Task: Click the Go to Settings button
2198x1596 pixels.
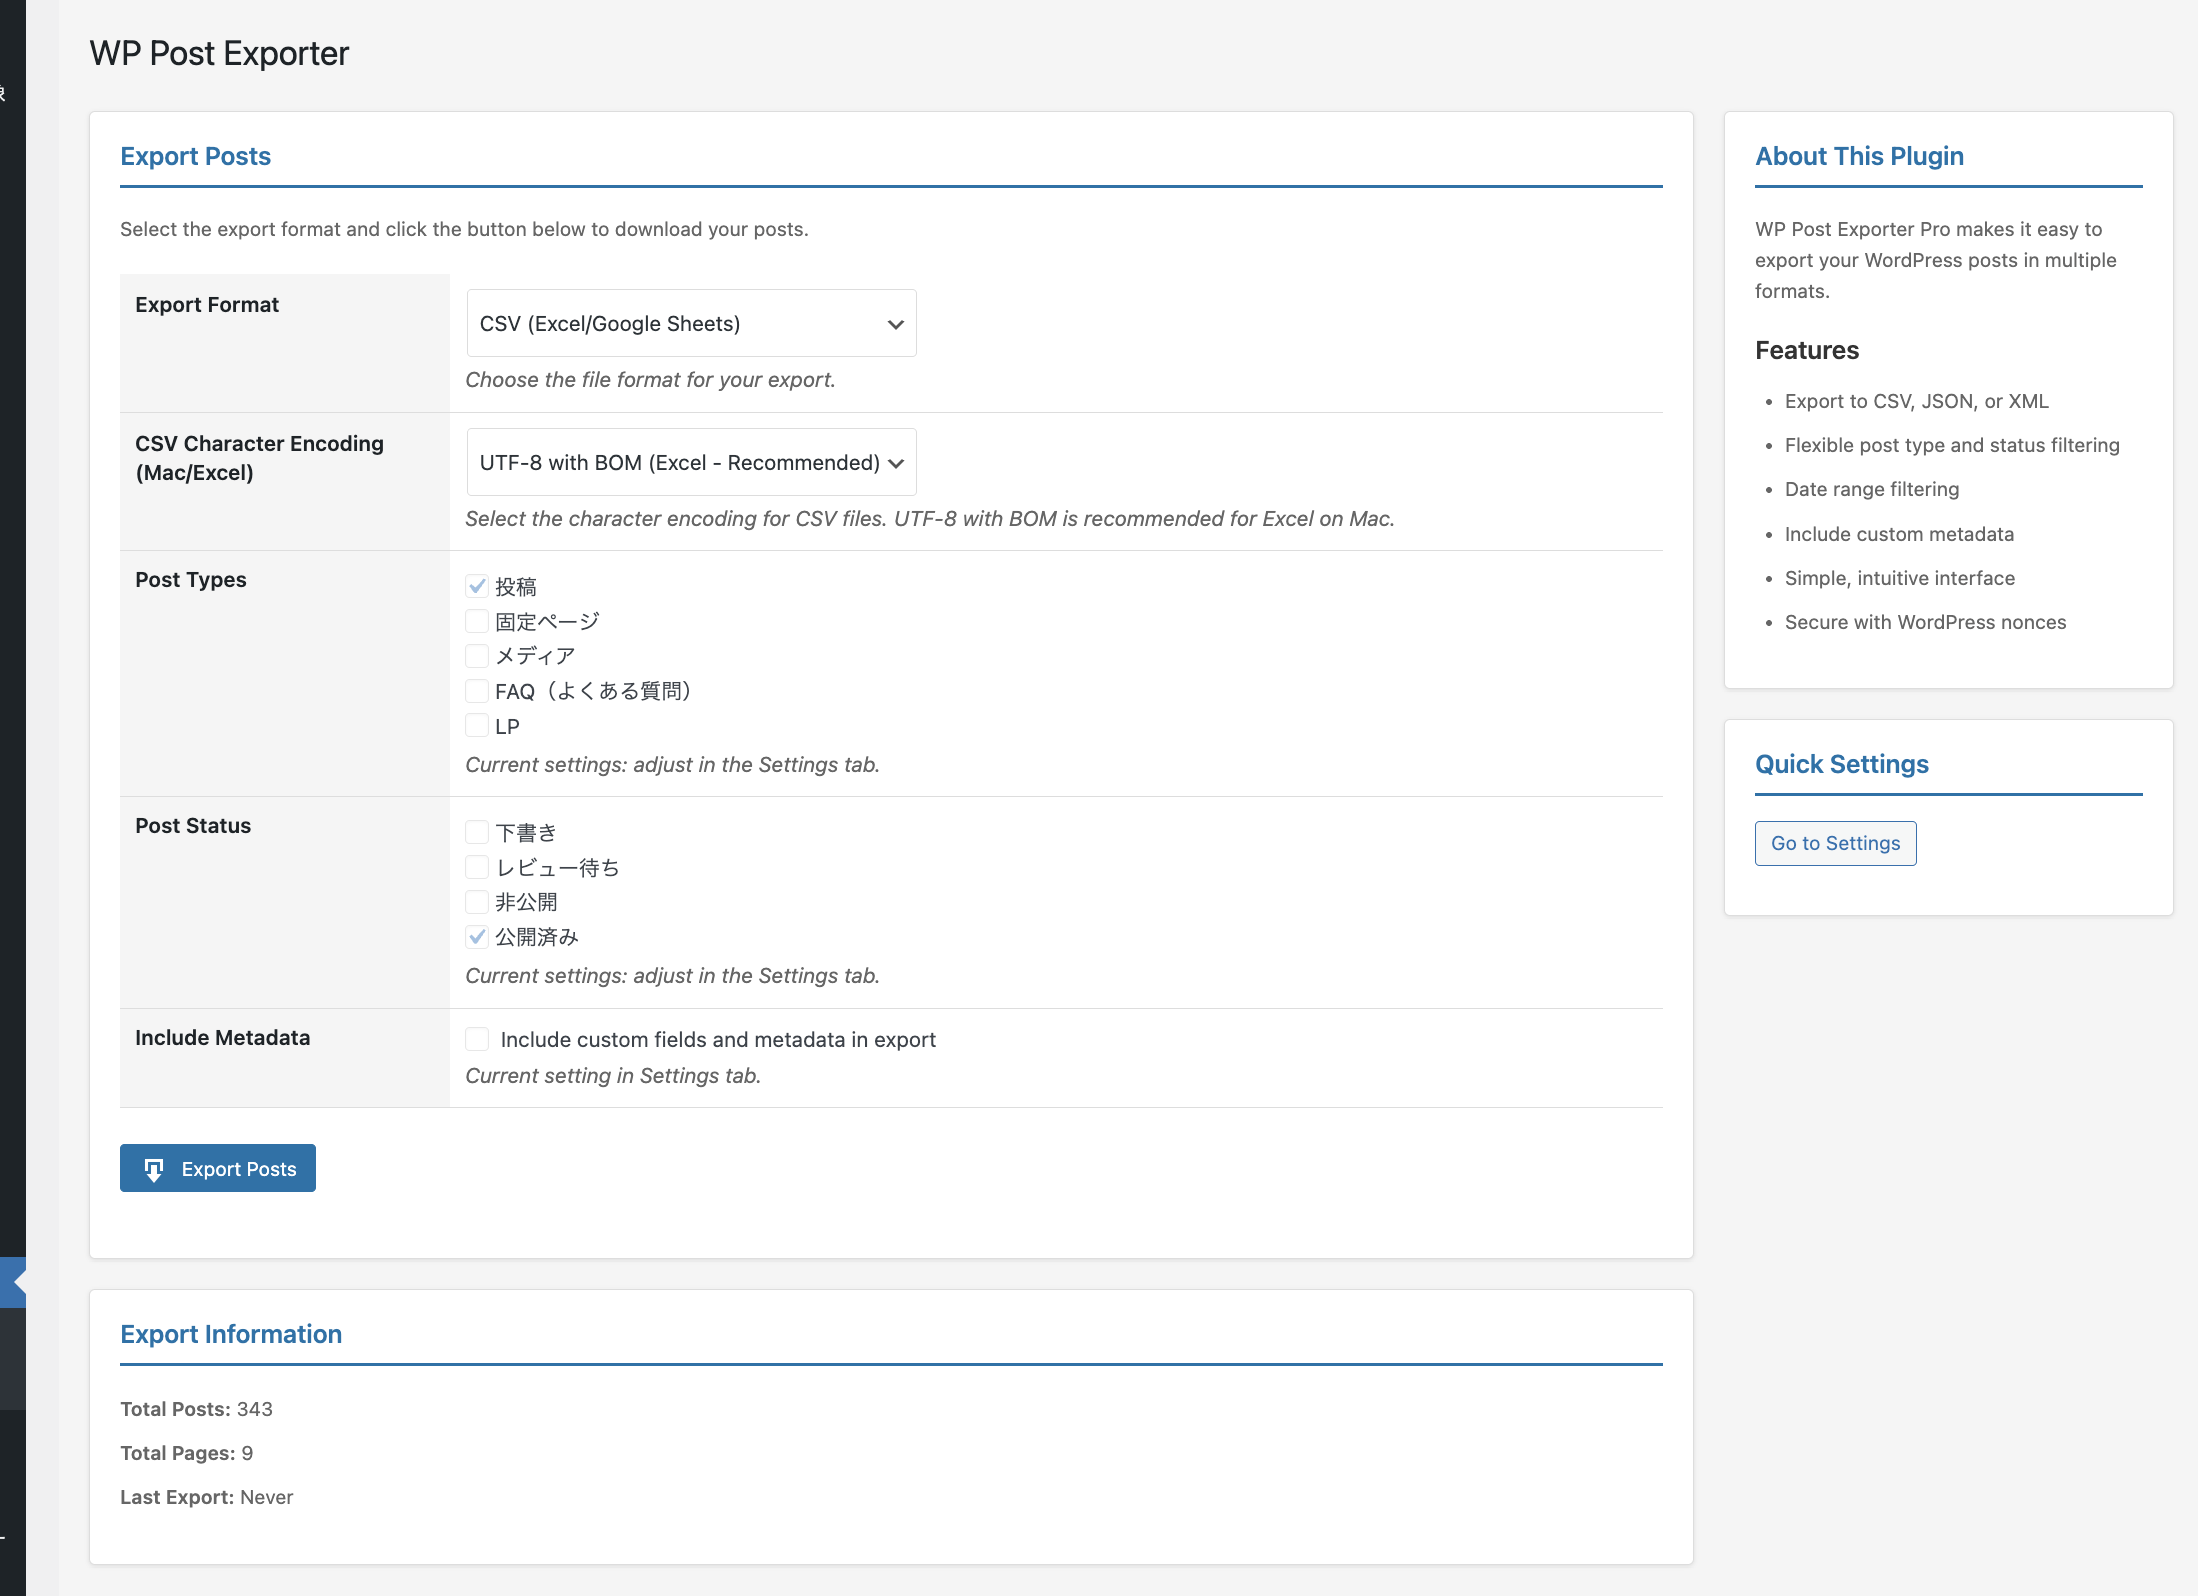Action: pyautogui.click(x=1835, y=843)
